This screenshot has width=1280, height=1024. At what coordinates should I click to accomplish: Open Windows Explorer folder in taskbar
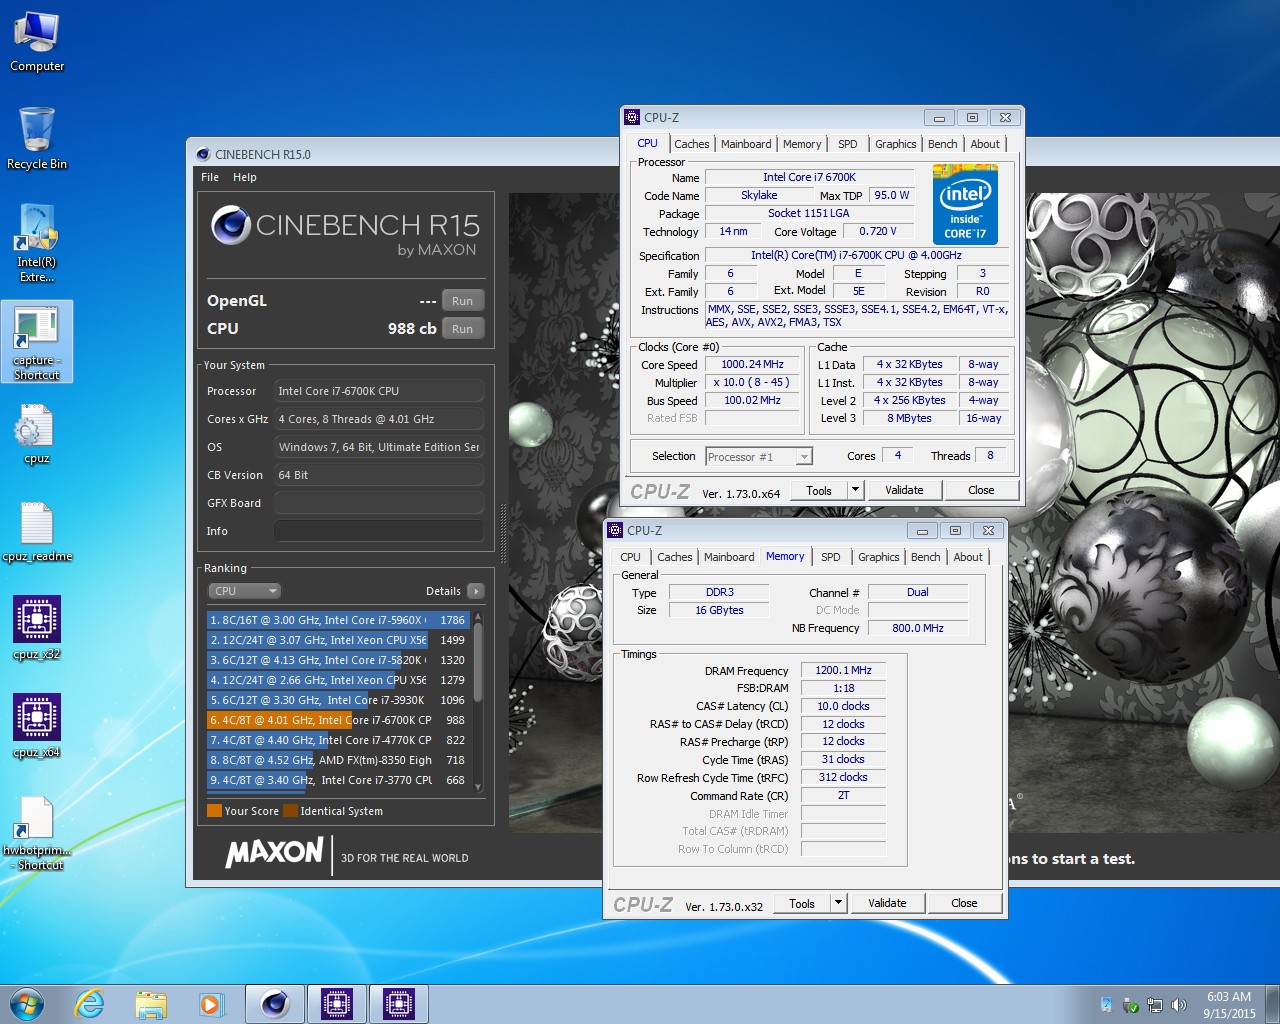pyautogui.click(x=151, y=1004)
